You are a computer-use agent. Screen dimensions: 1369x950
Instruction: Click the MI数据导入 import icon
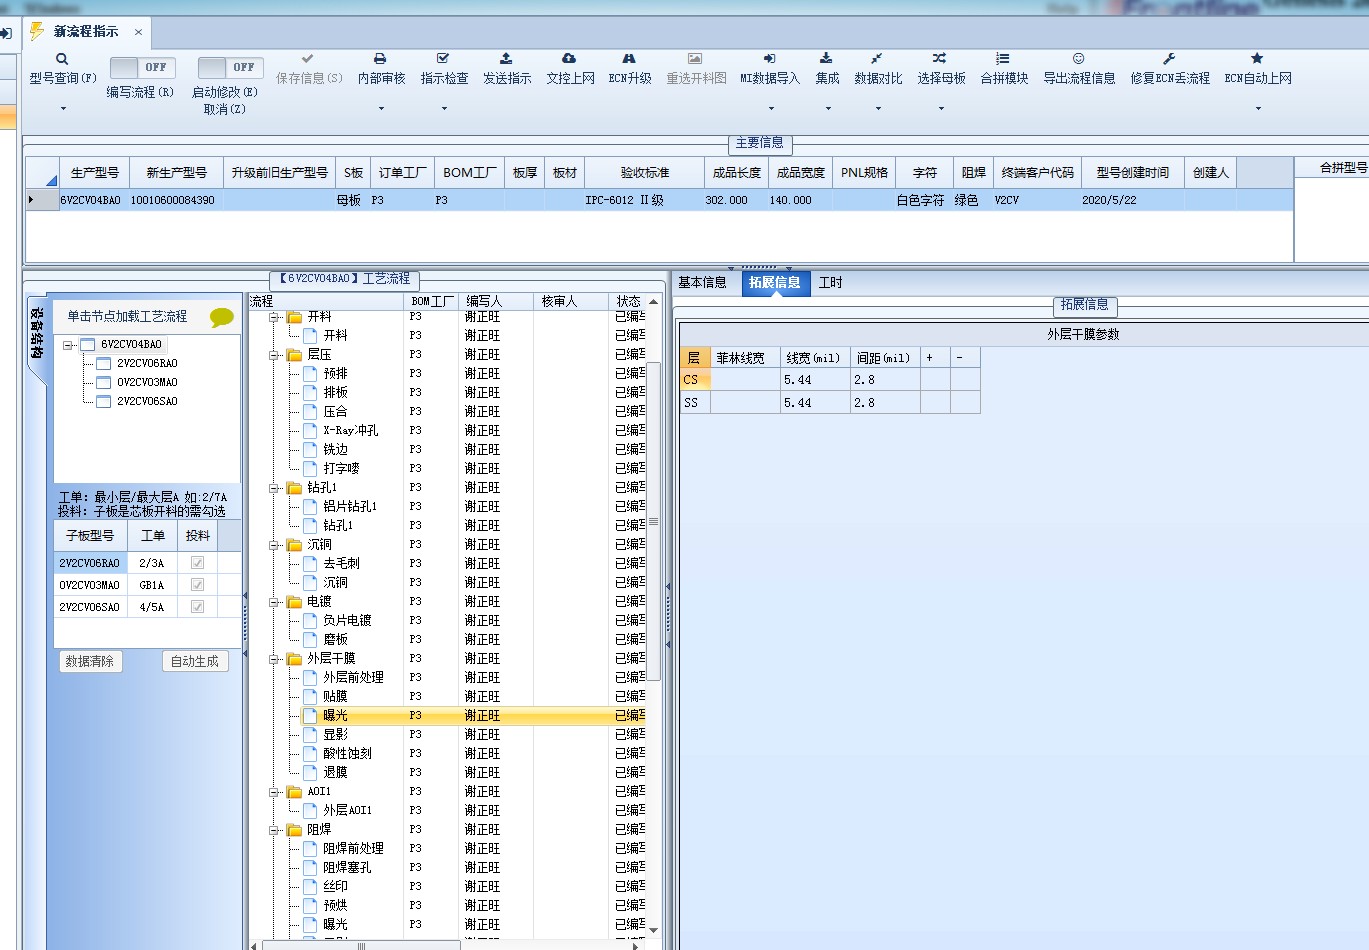[769, 59]
